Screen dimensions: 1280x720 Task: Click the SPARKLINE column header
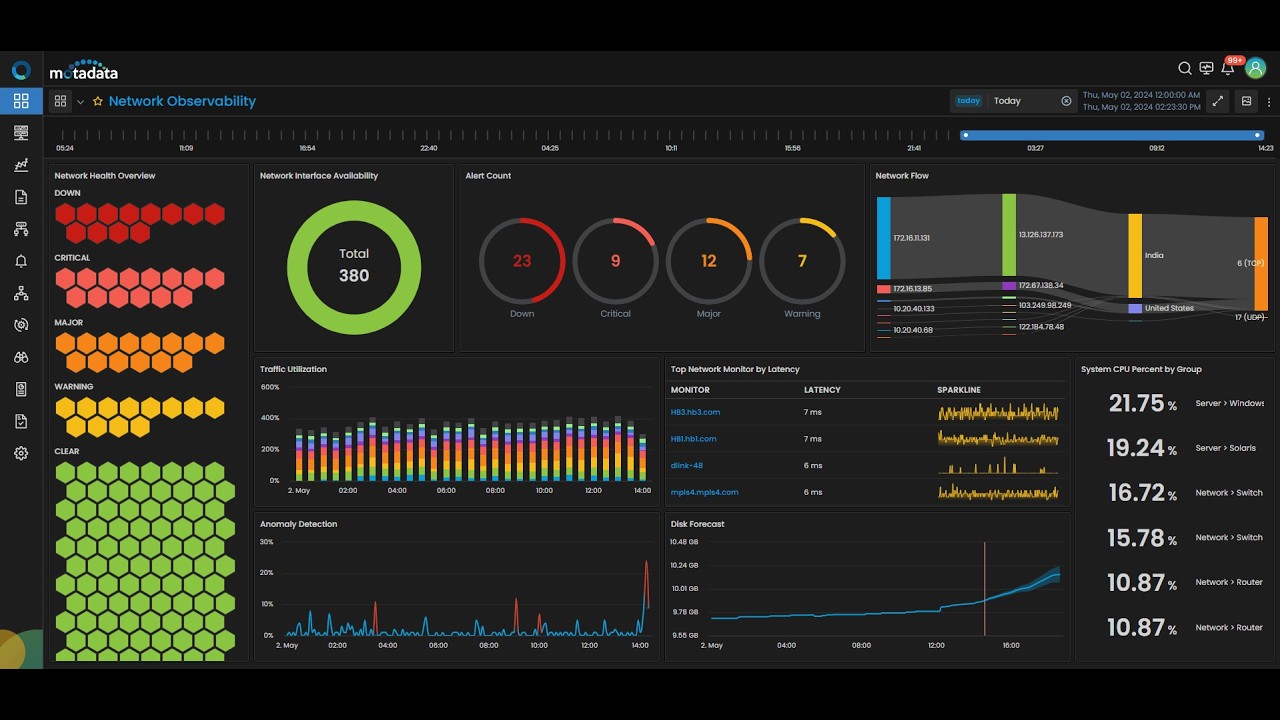[x=959, y=390]
